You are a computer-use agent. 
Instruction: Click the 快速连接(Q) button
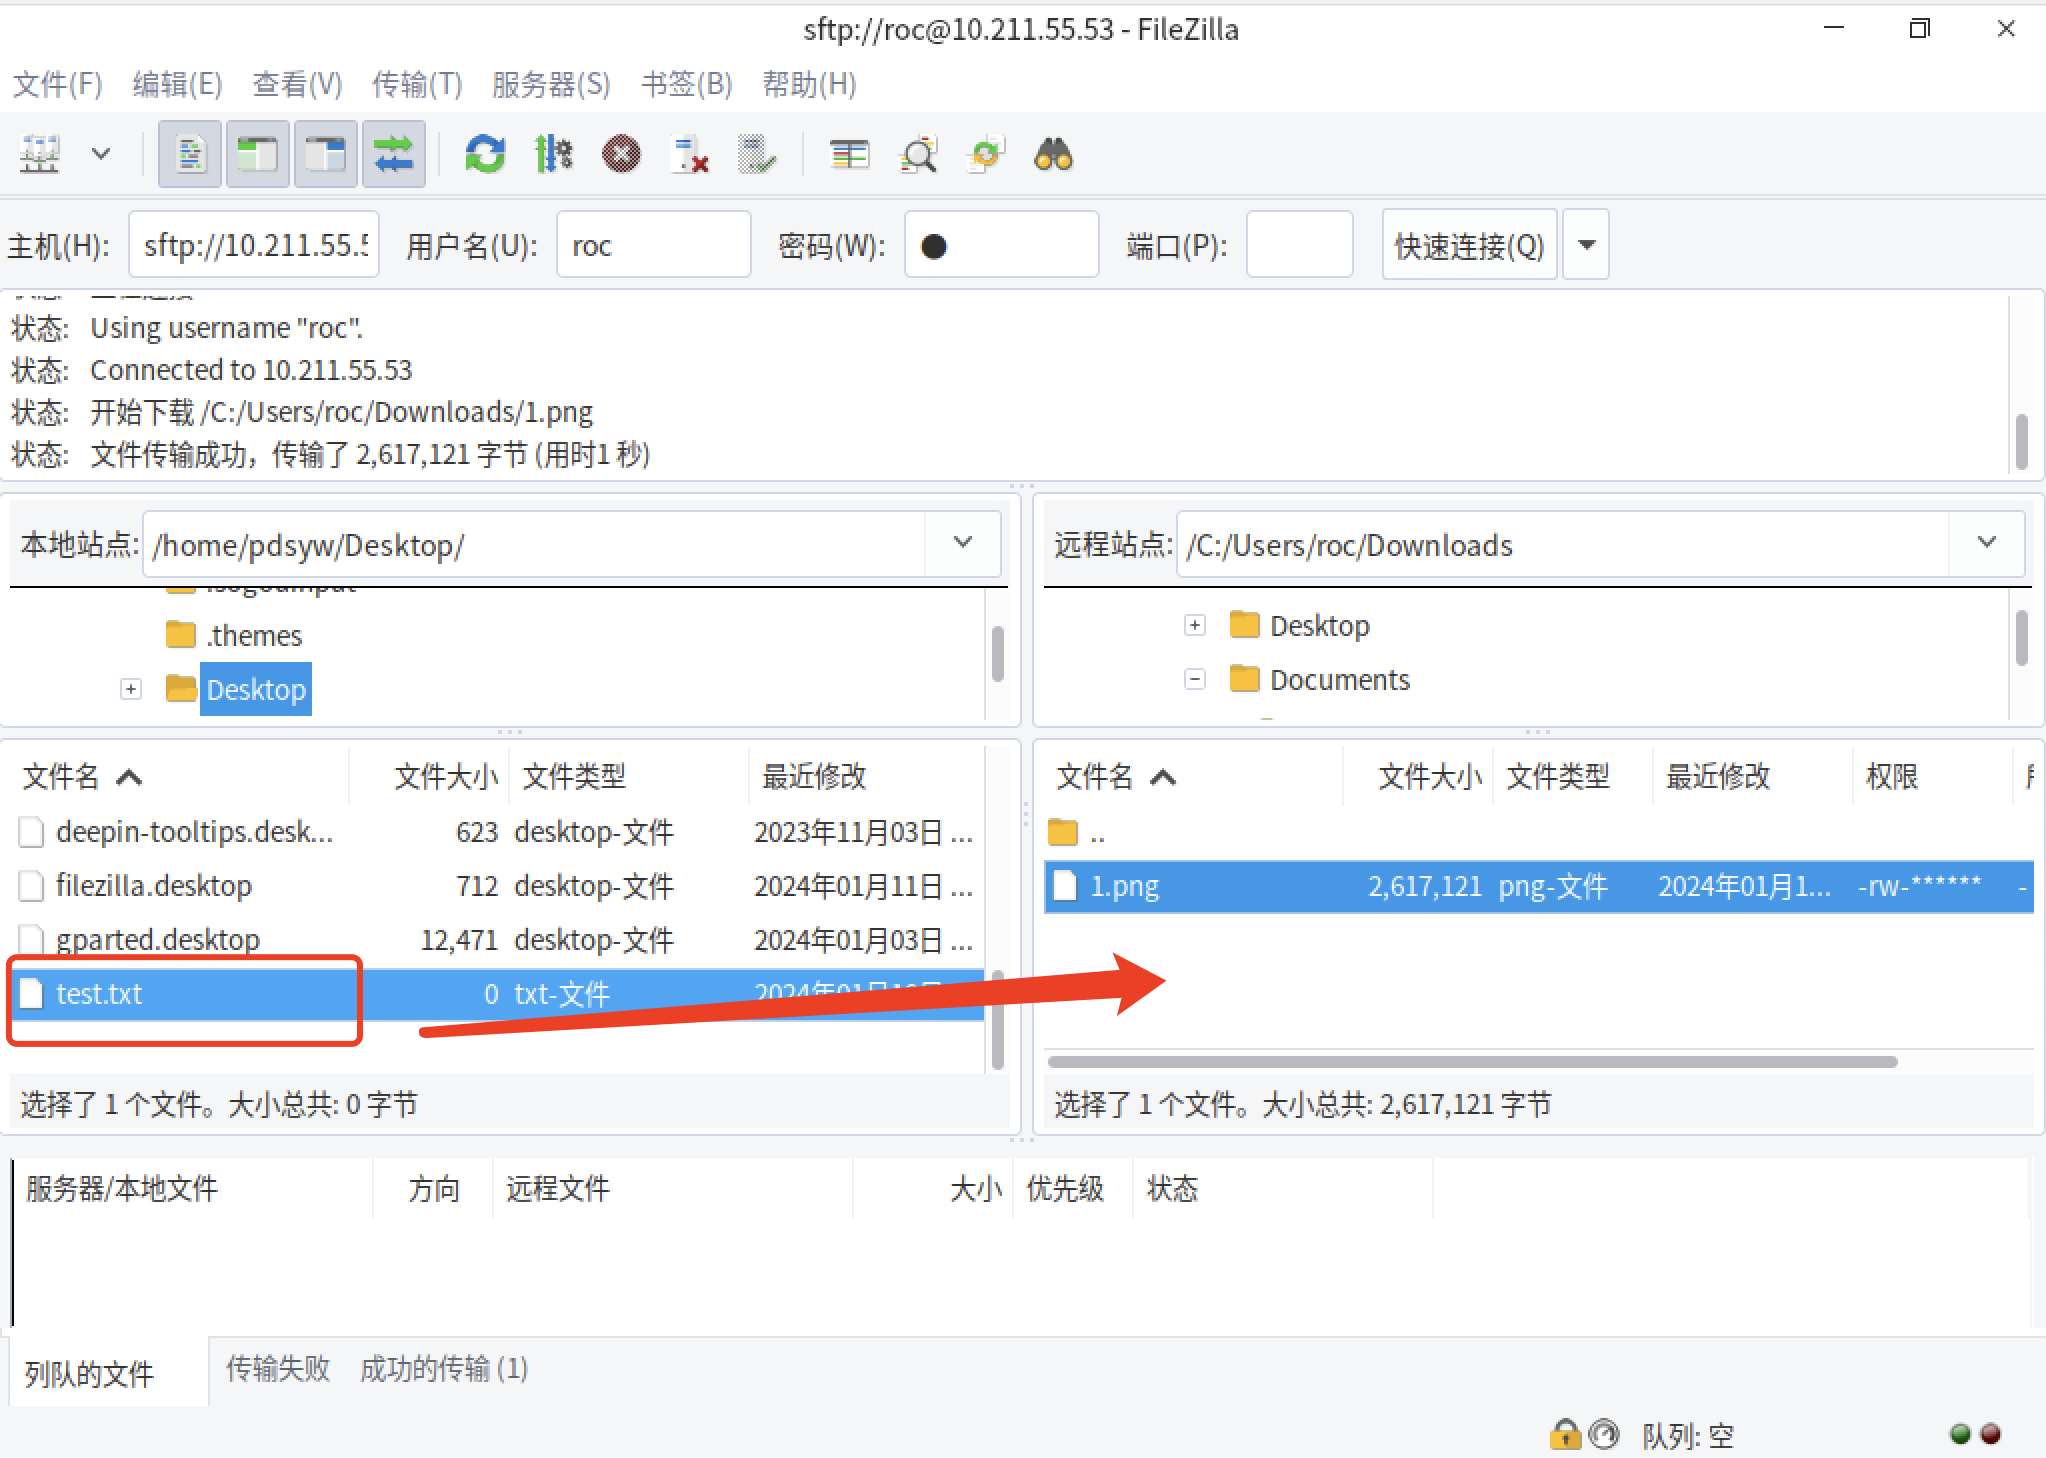1468,245
